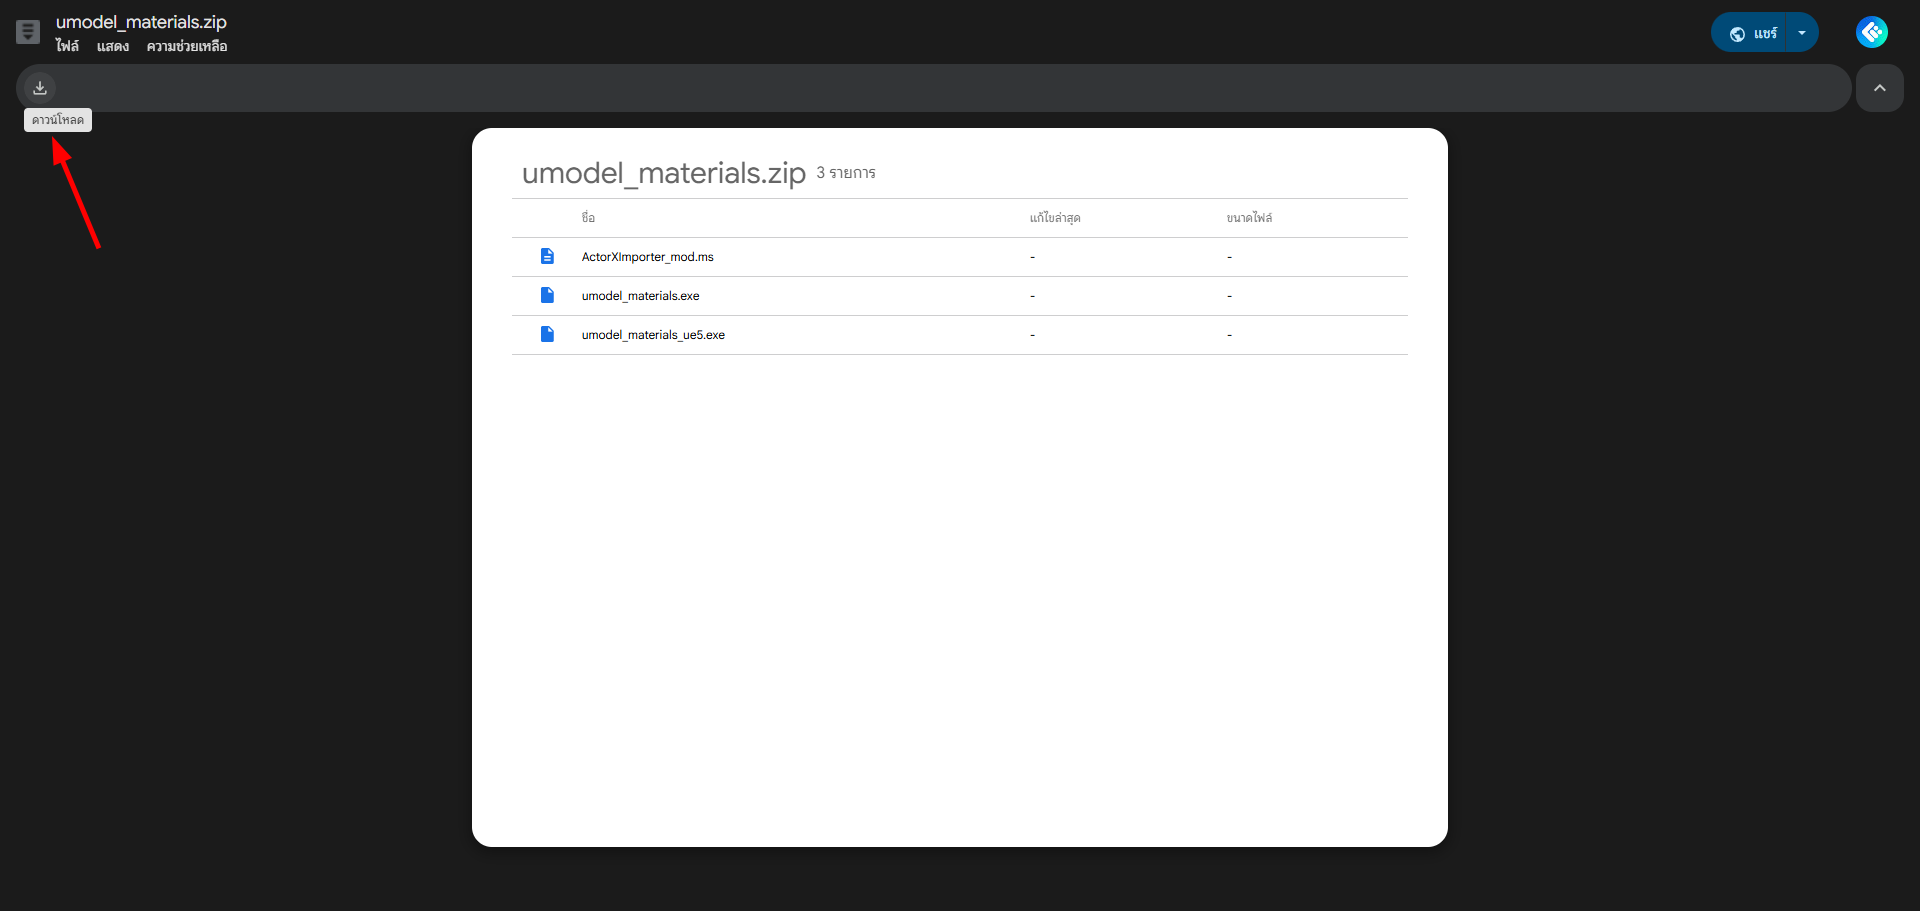This screenshot has width=1920, height=911.
Task: Click the download icon in the toolbar
Action: coord(40,88)
